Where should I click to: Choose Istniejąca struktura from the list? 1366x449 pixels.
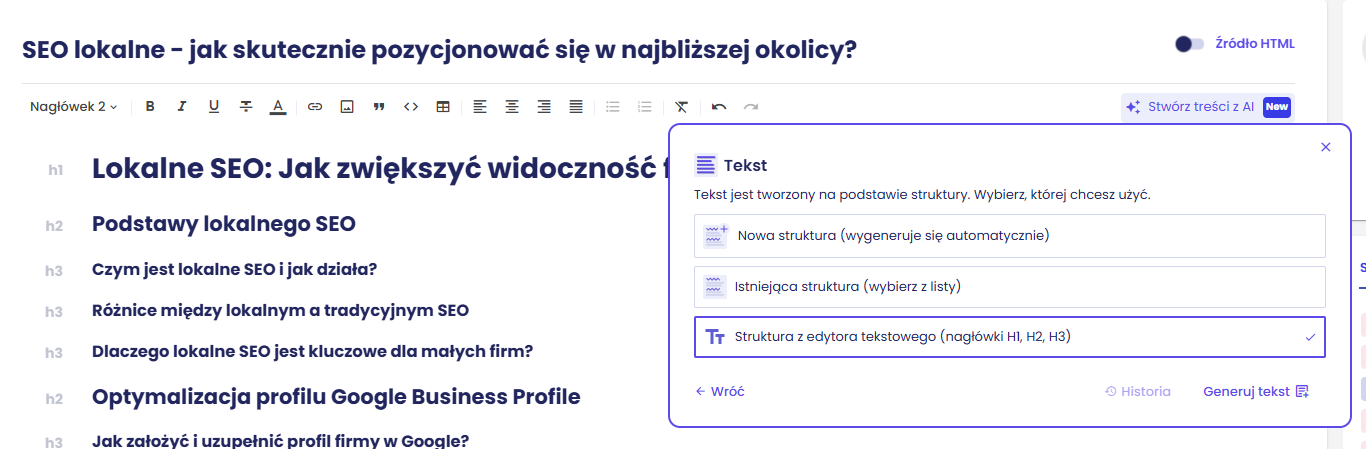click(1009, 287)
